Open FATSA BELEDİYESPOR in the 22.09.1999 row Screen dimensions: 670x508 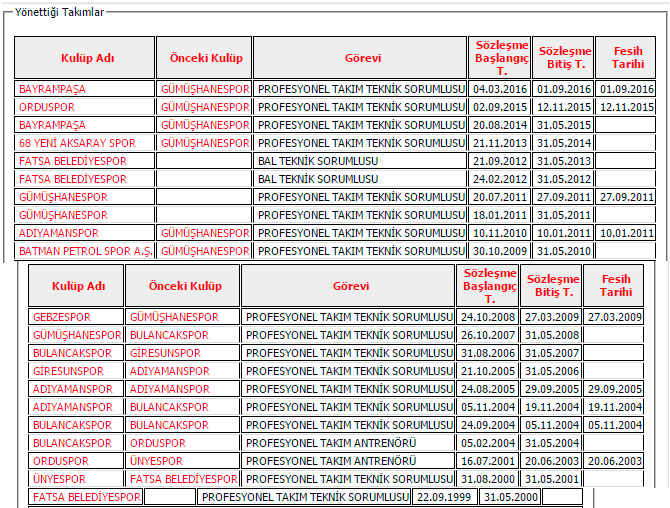(x=87, y=497)
